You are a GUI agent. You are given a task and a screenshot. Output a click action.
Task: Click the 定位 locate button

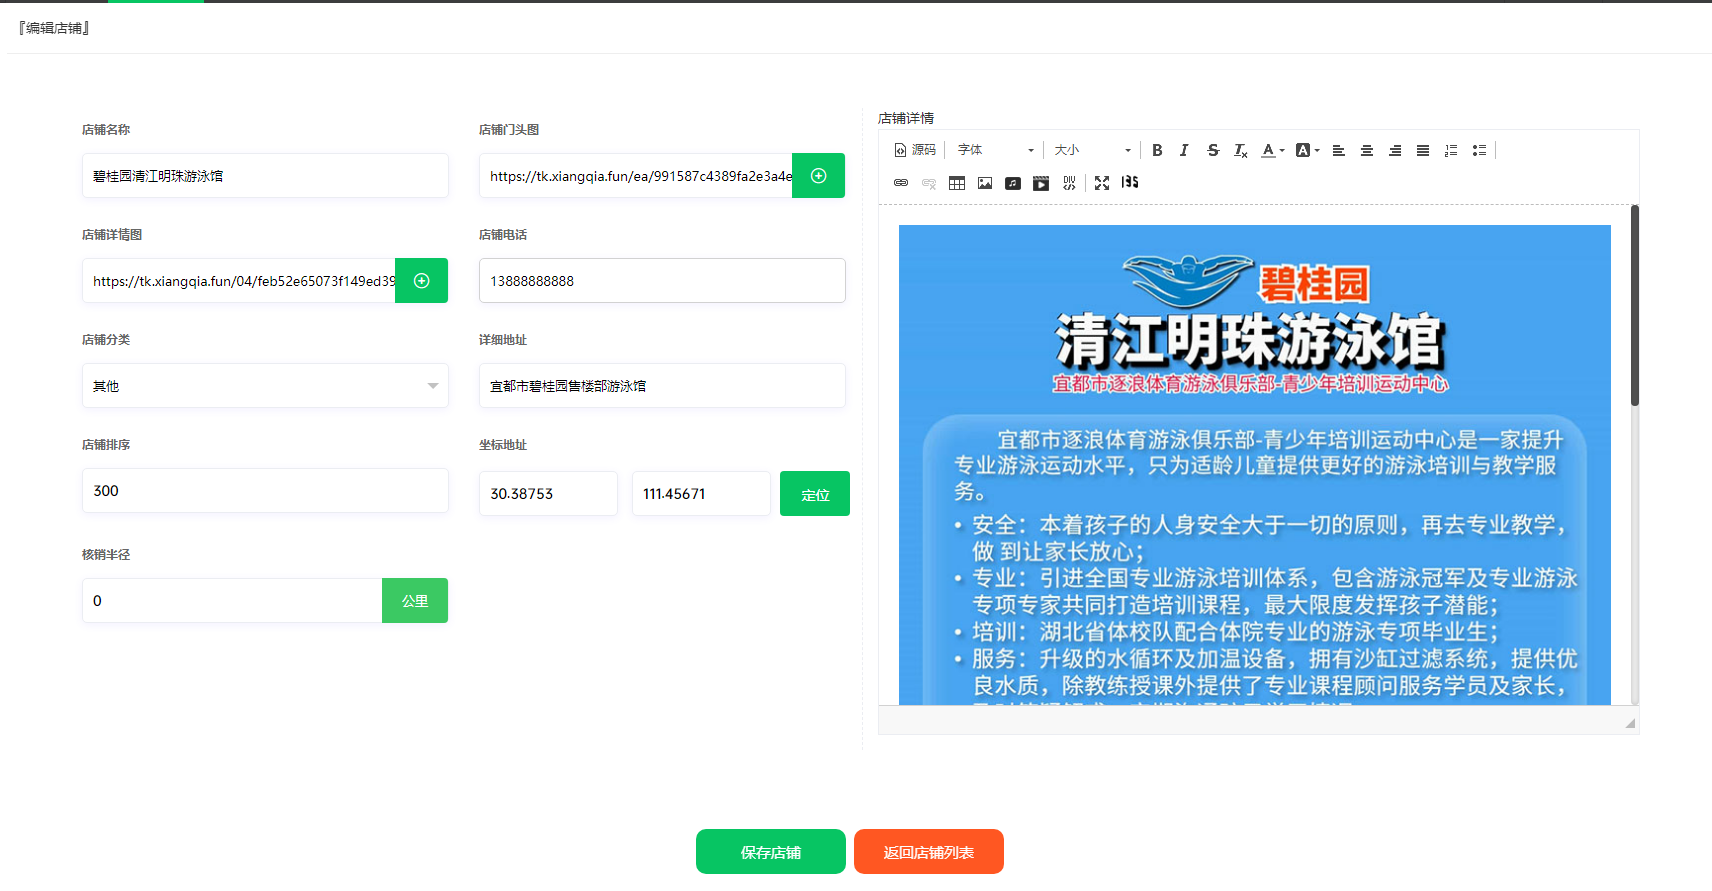(815, 494)
